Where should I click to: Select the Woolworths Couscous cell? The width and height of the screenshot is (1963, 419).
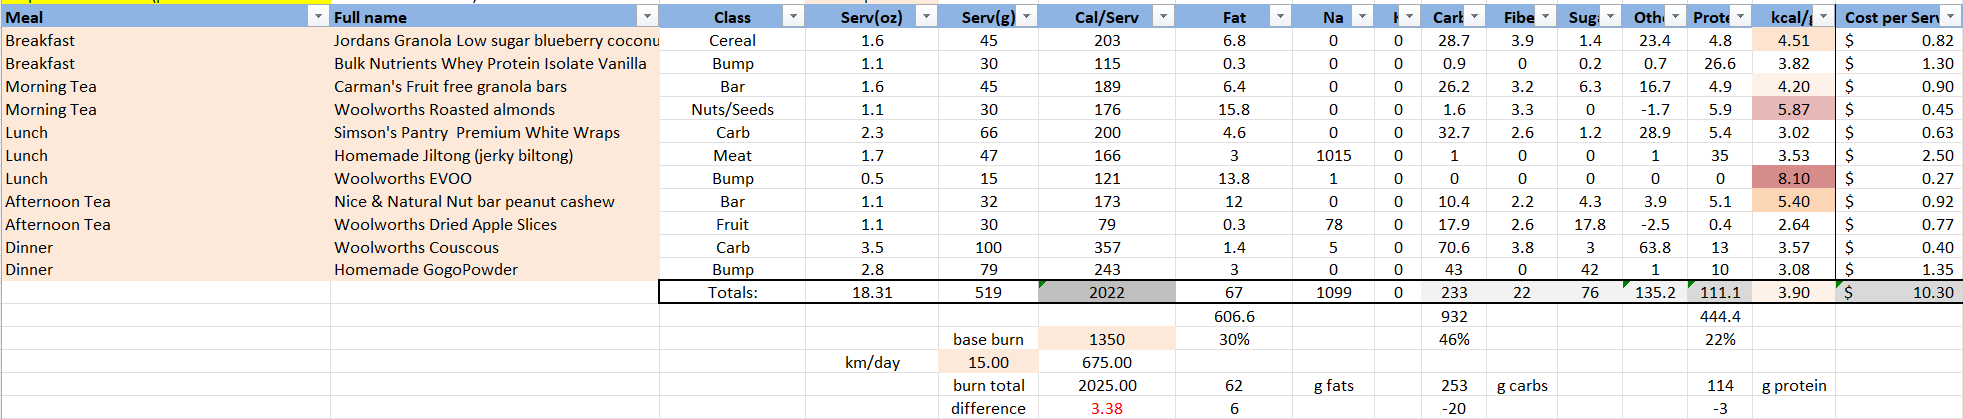coord(495,247)
